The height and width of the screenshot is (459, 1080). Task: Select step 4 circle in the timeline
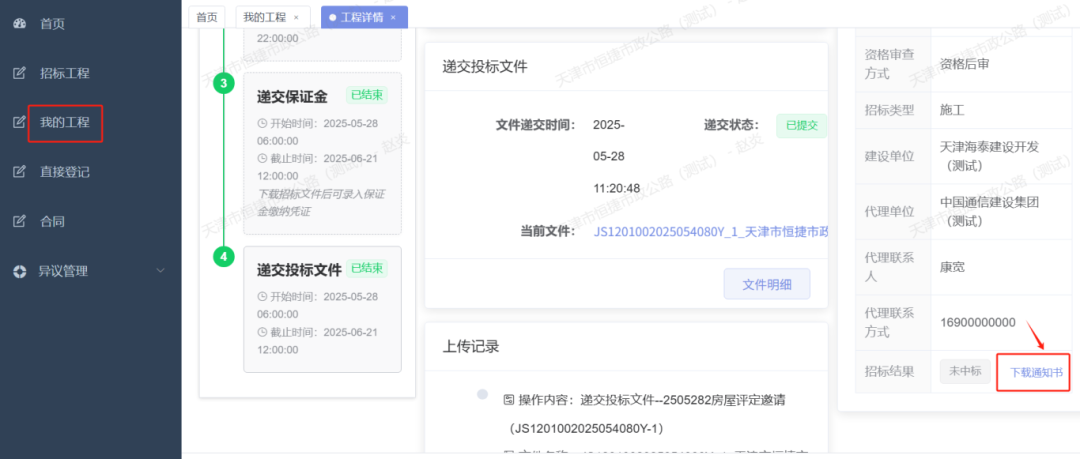pyautogui.click(x=223, y=257)
